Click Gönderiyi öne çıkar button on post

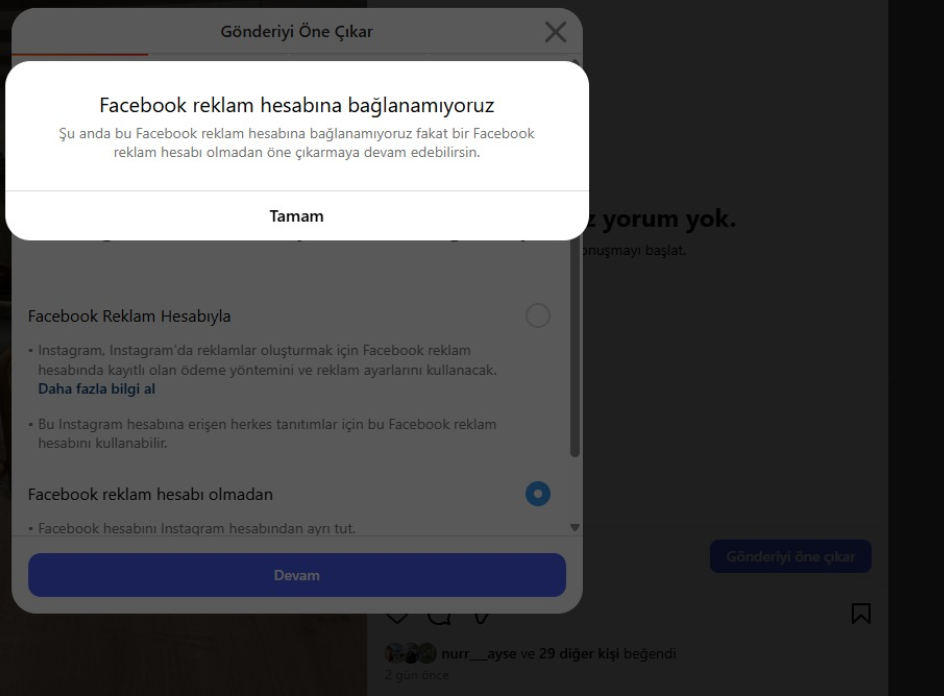click(790, 556)
